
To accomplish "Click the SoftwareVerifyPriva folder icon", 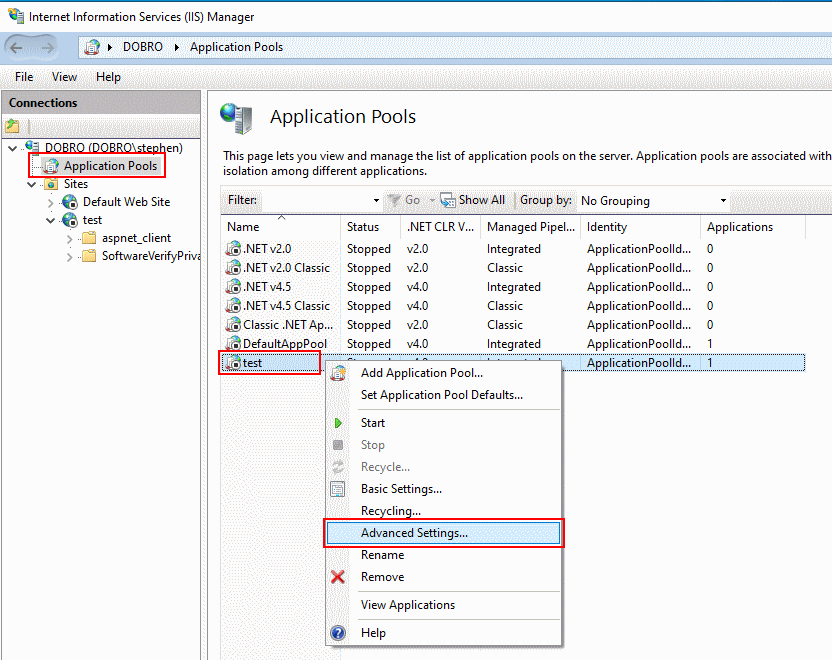I will click(x=89, y=256).
